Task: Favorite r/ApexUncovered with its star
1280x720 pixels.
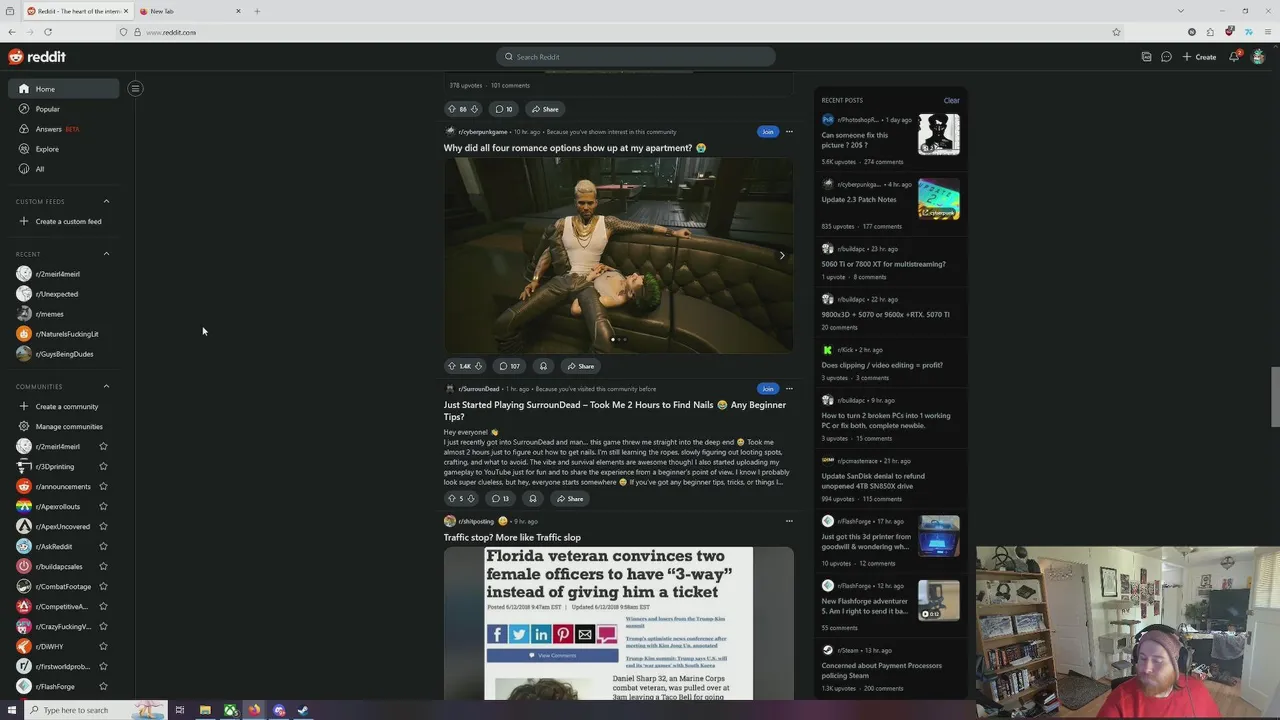Action: pyautogui.click(x=103, y=526)
